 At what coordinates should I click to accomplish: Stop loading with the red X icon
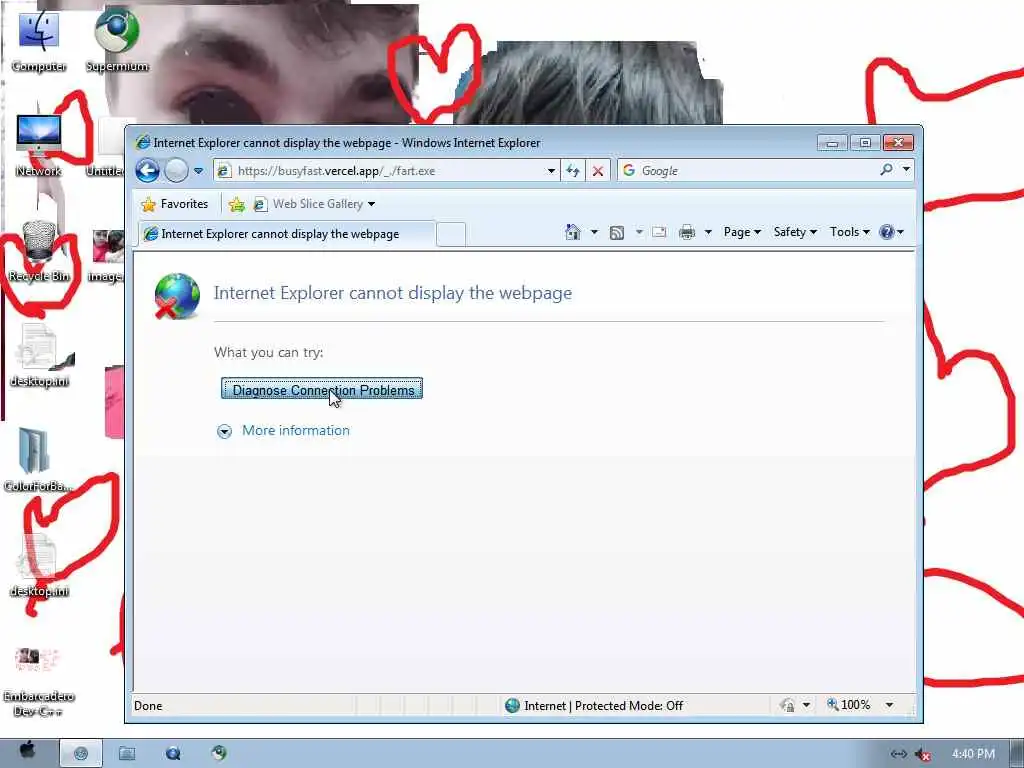pos(598,171)
